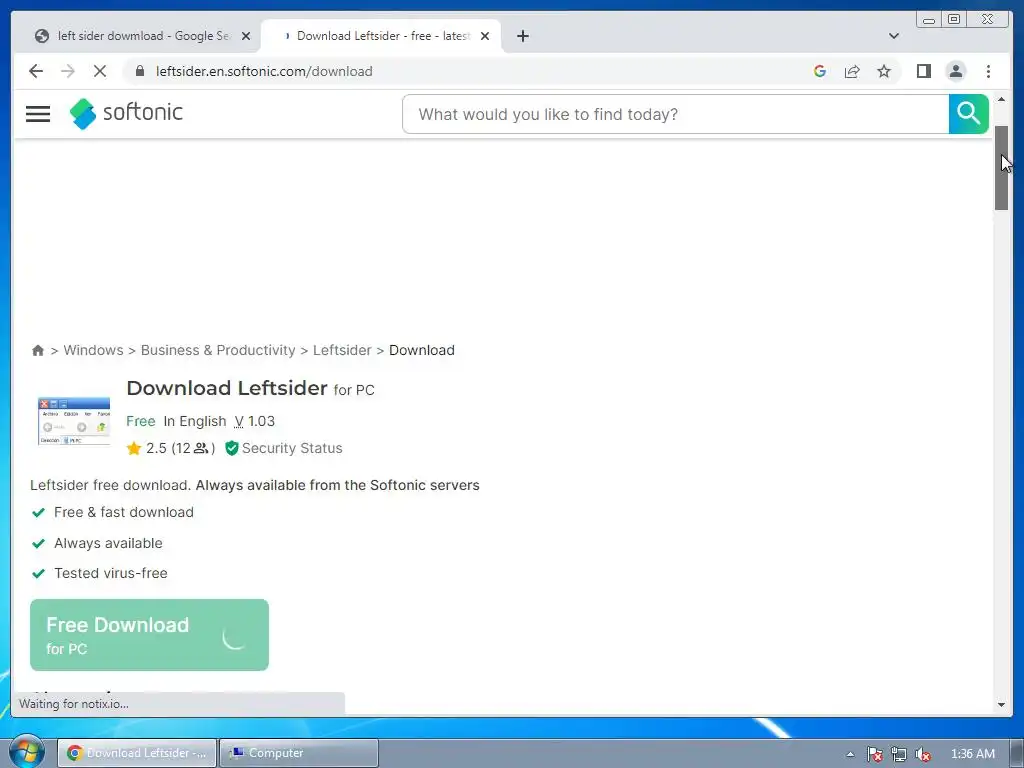Click the Google icon in address bar

pos(820,71)
